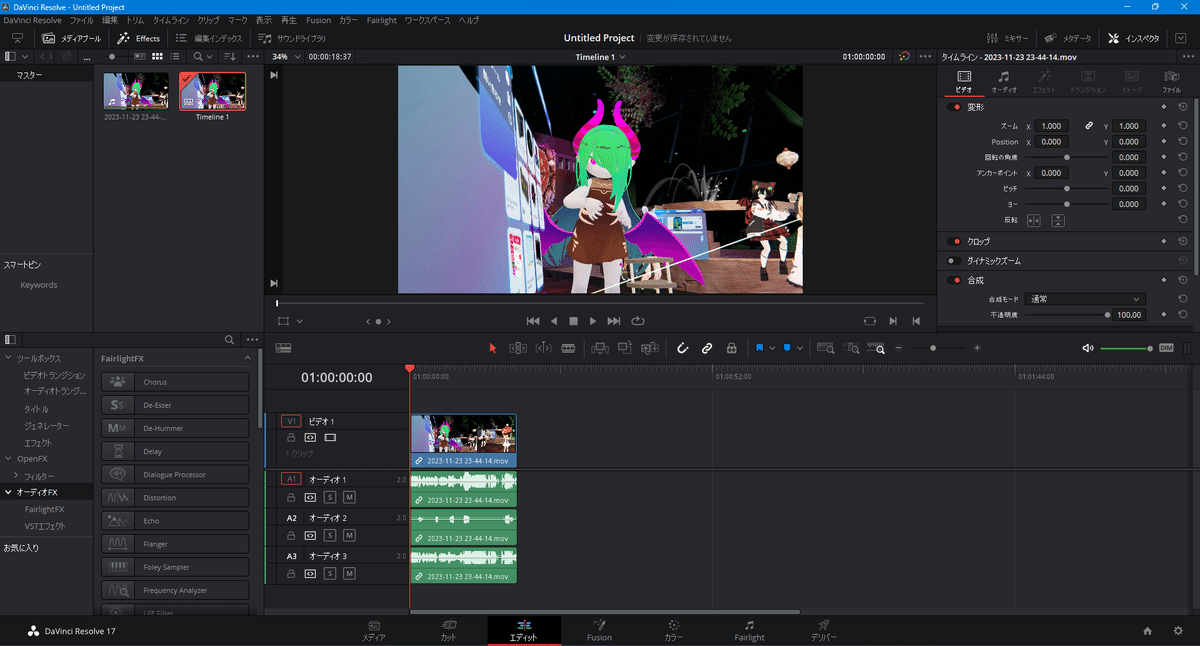Image resolution: width=1200 pixels, height=646 pixels.
Task: Open Timeline View Options icon
Action: tap(283, 348)
